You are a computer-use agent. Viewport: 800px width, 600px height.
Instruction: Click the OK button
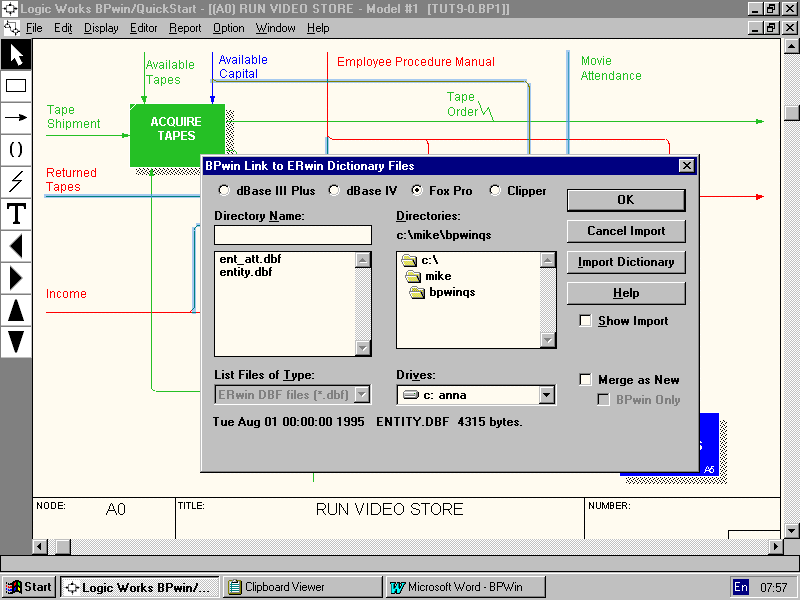tap(626, 200)
